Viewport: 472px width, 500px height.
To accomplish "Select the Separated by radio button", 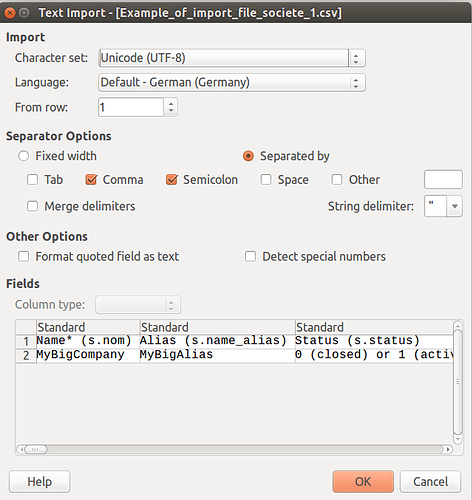I will 248,156.
